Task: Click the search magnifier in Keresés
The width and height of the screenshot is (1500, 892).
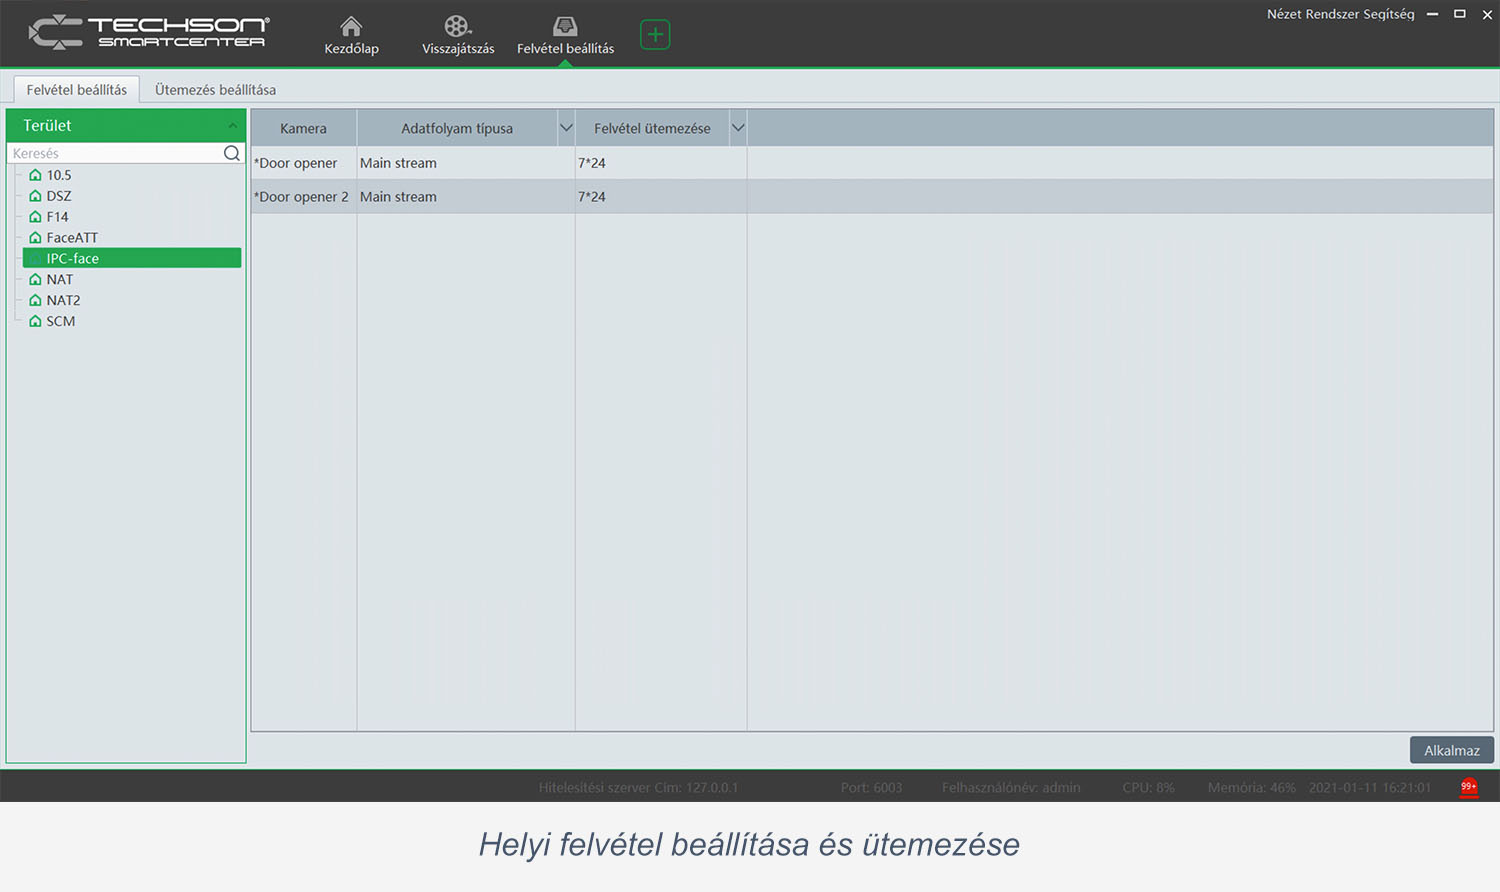Action: (232, 153)
